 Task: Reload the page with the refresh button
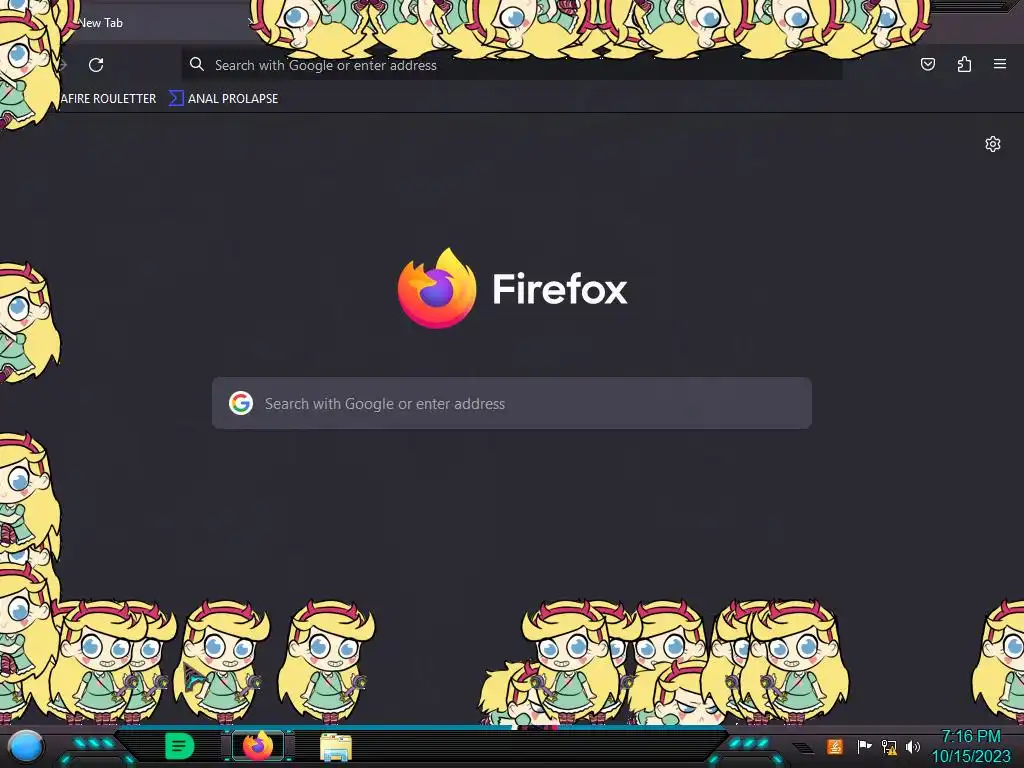[x=96, y=65]
